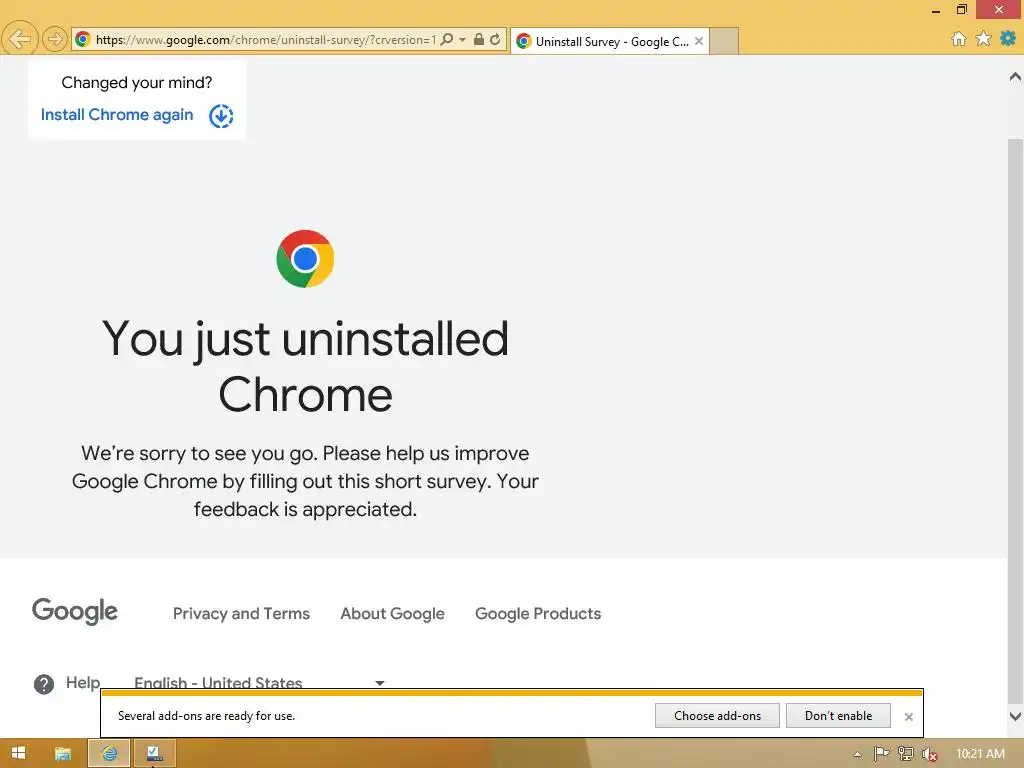Click the scrollbar down arrow

(x=1016, y=716)
